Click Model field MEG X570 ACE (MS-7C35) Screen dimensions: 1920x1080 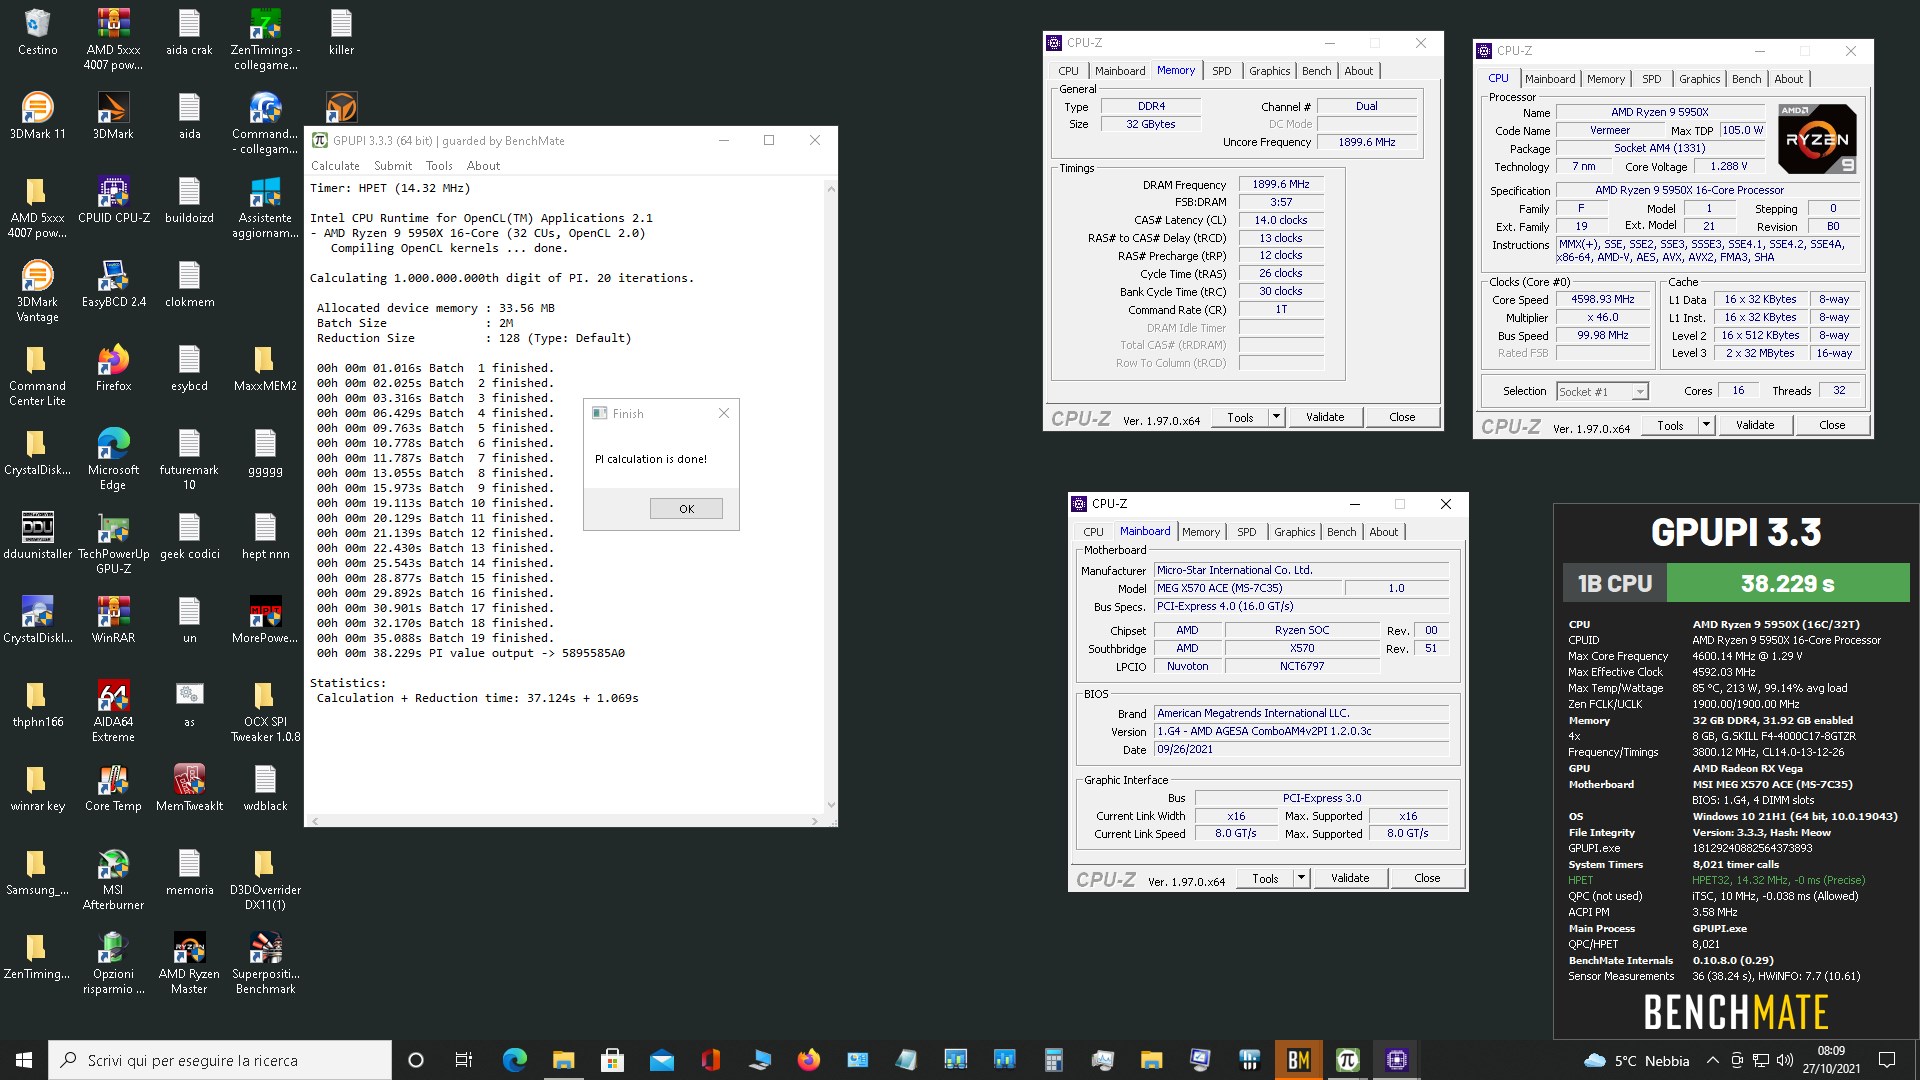point(1249,588)
